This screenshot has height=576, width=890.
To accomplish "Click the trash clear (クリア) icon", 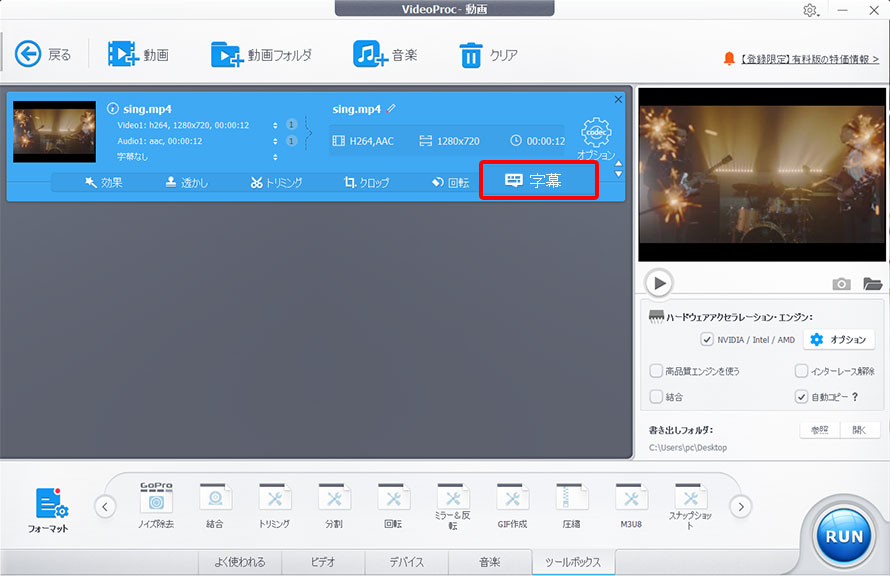I will tap(470, 54).
